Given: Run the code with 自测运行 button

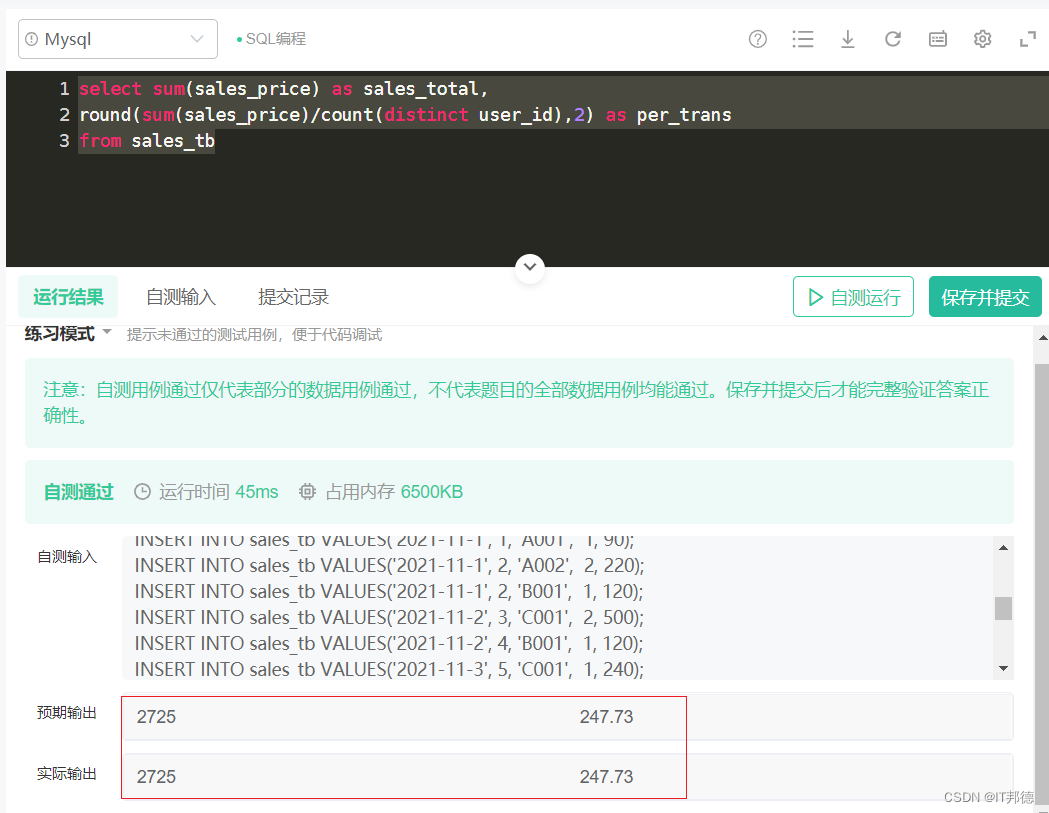Looking at the screenshot, I should (x=853, y=297).
